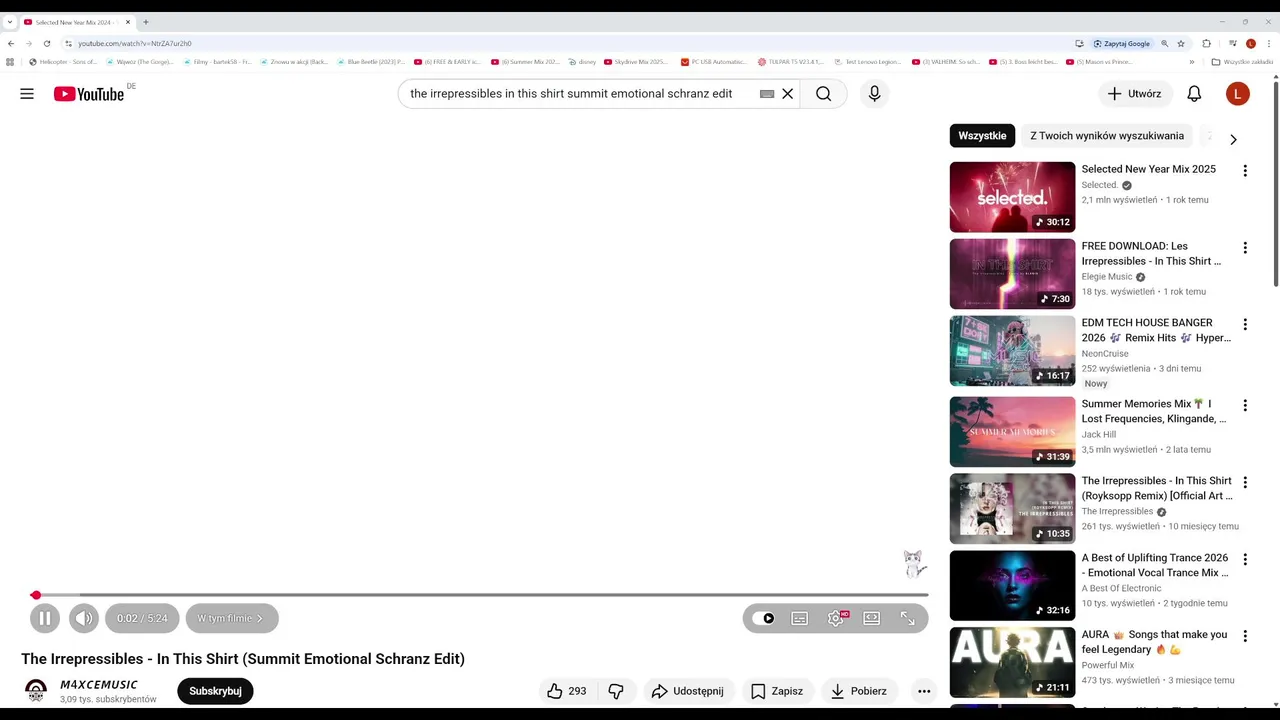The height and width of the screenshot is (720, 1280).
Task: Start voice search with the microphone
Action: click(874, 94)
